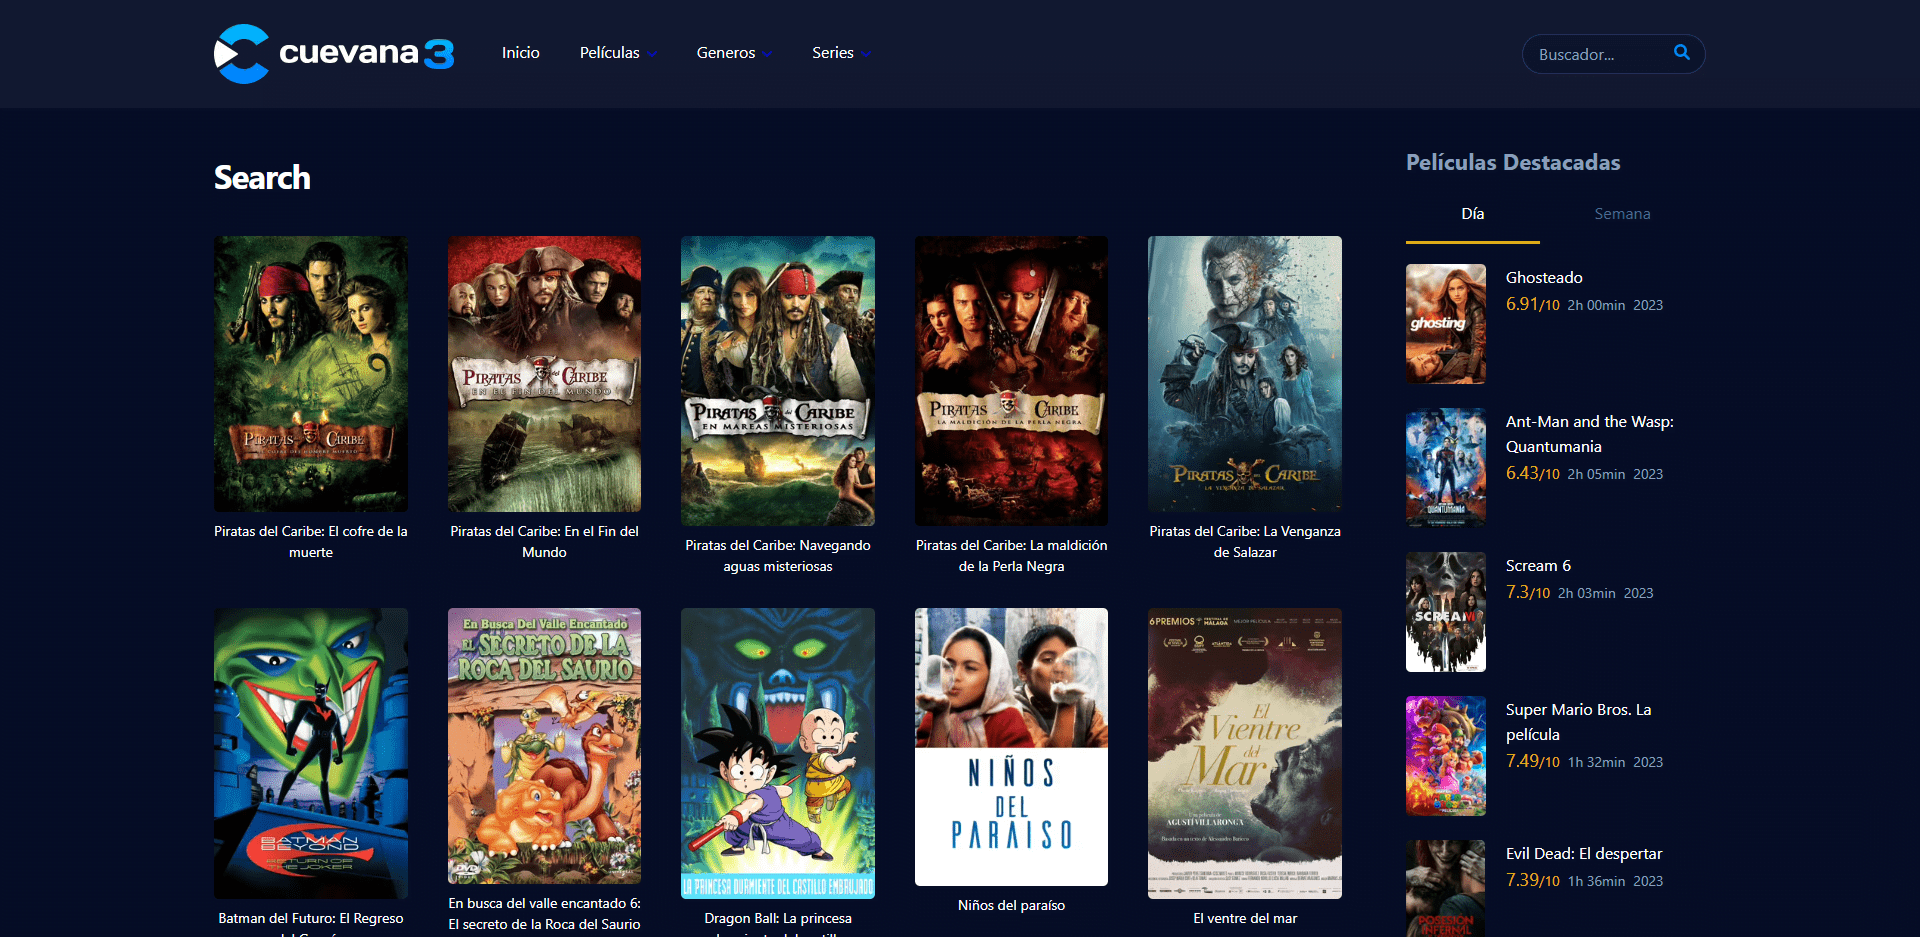Click the Cuevana 3 logo
This screenshot has width=1920, height=937.
tap(334, 53)
